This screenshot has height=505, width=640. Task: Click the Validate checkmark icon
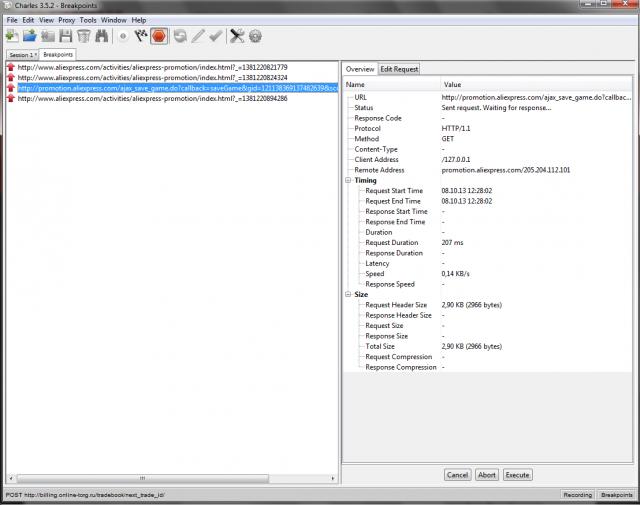(x=216, y=36)
